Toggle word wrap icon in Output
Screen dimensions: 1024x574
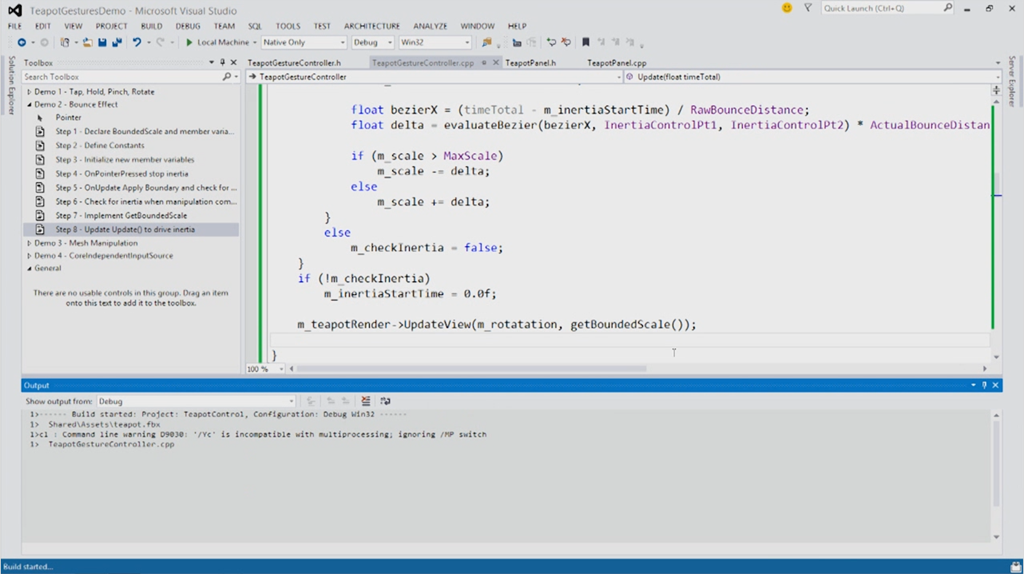coord(385,402)
